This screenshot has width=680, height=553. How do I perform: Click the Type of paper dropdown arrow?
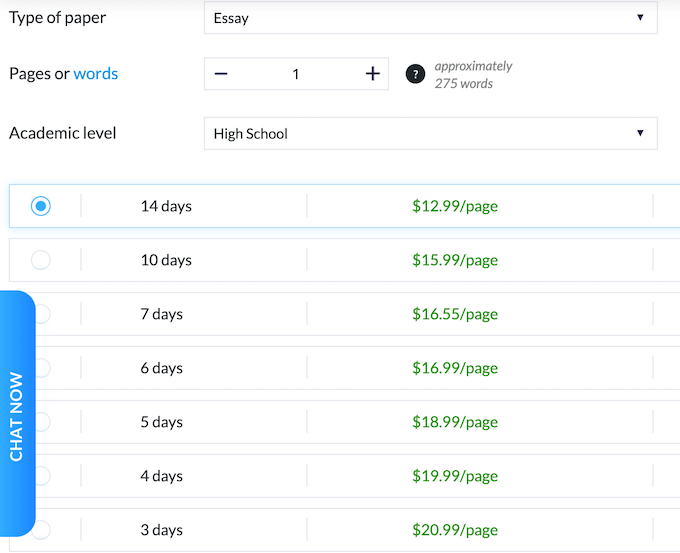[x=640, y=17]
